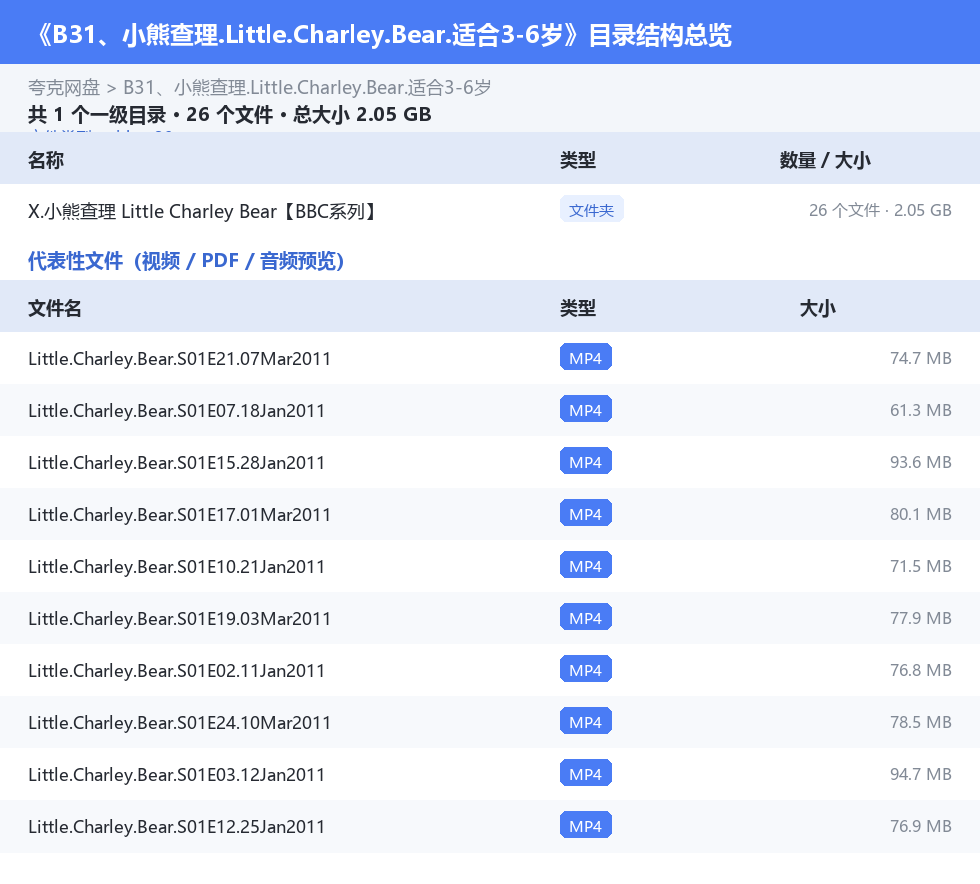Select the MP4 badge on the S01E15 row
980x884 pixels.
pos(586,461)
